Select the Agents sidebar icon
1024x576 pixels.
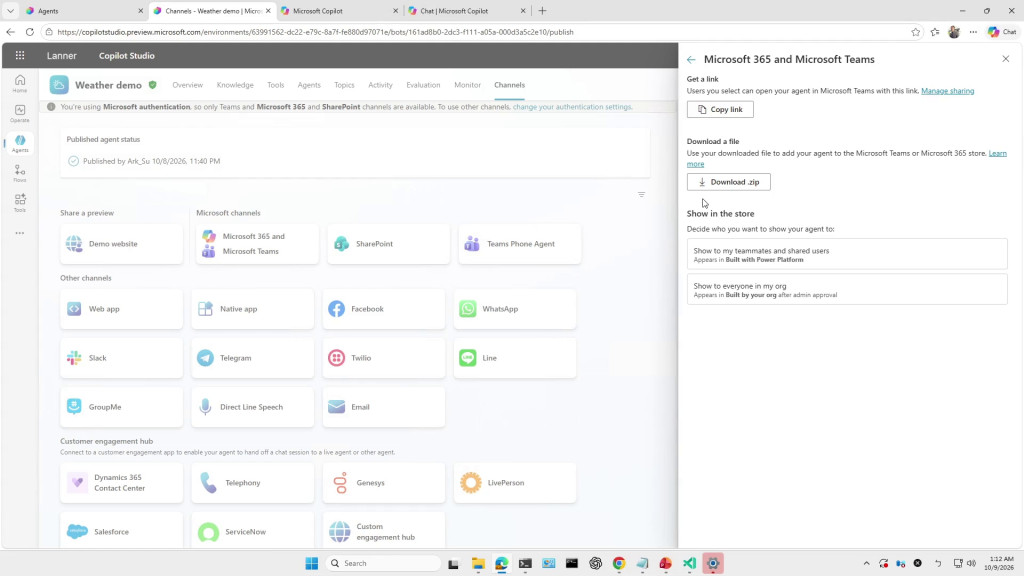20,144
